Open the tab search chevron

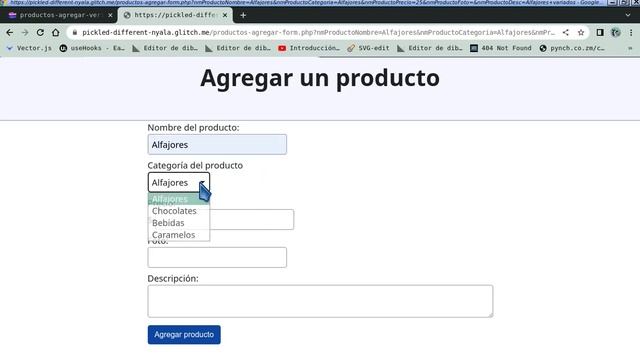pos(628,15)
